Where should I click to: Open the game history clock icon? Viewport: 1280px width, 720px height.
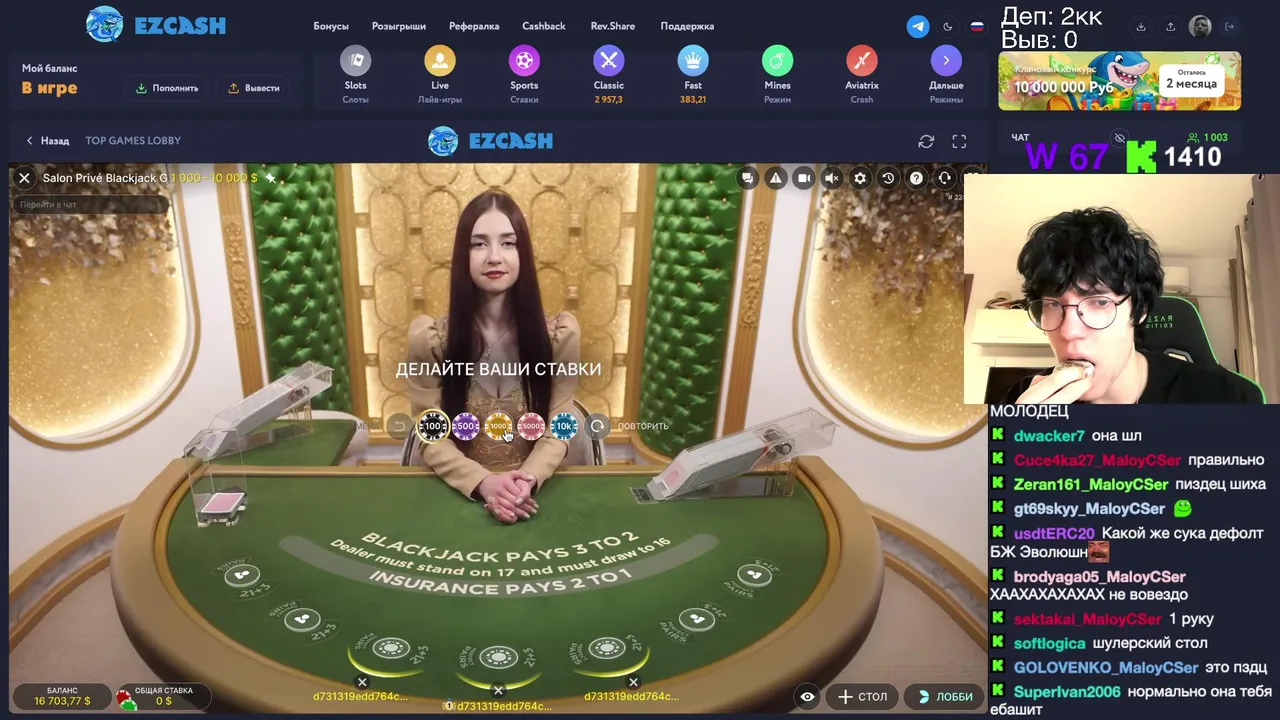point(888,178)
